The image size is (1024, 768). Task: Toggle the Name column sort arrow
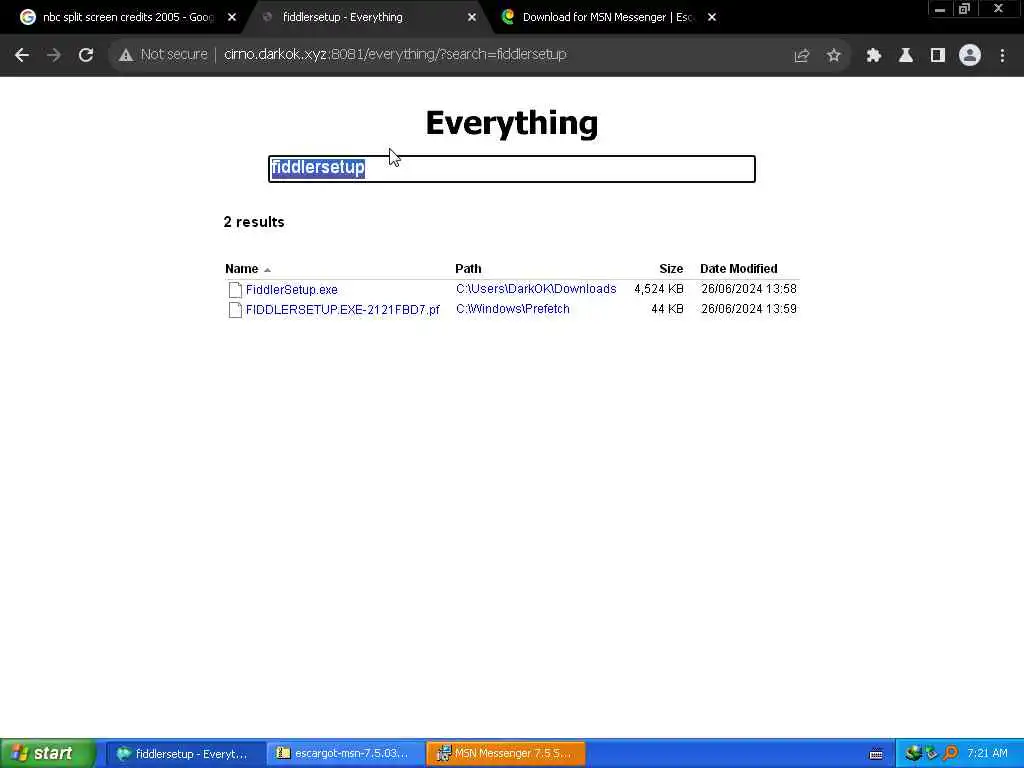tap(267, 270)
